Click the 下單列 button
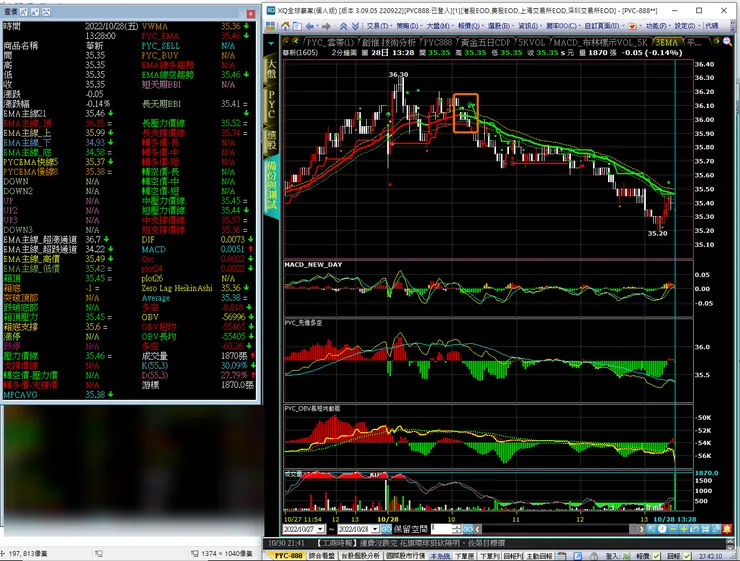Viewport: 740px width, 561px height. (489, 556)
